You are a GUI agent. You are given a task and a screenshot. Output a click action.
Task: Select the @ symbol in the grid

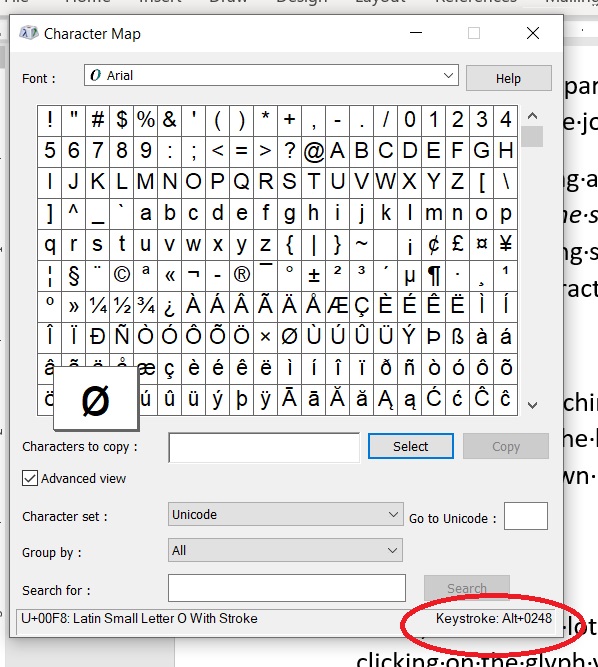pyautogui.click(x=313, y=151)
